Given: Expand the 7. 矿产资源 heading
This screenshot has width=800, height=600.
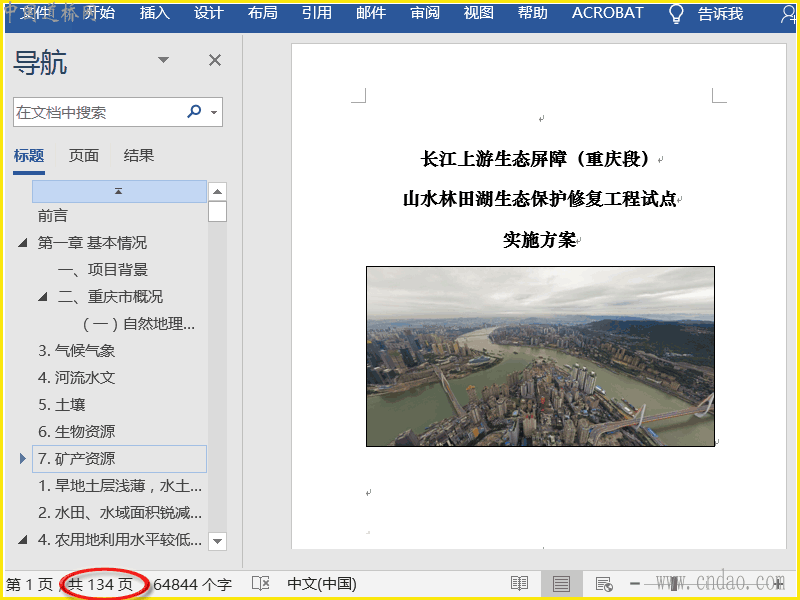Looking at the screenshot, I should 23,459.
